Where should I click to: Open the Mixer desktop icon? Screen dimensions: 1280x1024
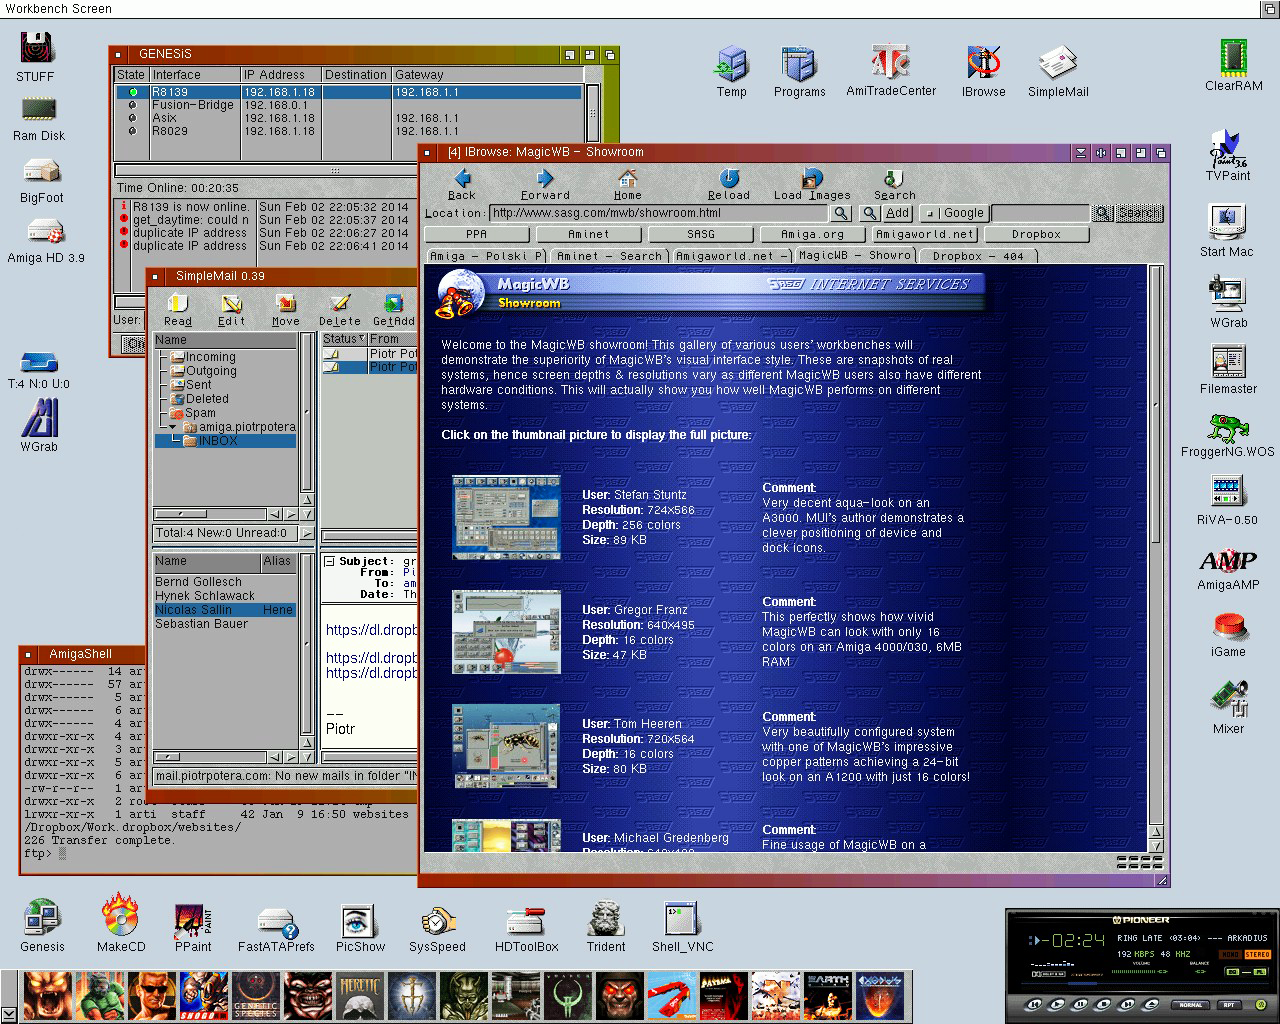pos(1228,707)
